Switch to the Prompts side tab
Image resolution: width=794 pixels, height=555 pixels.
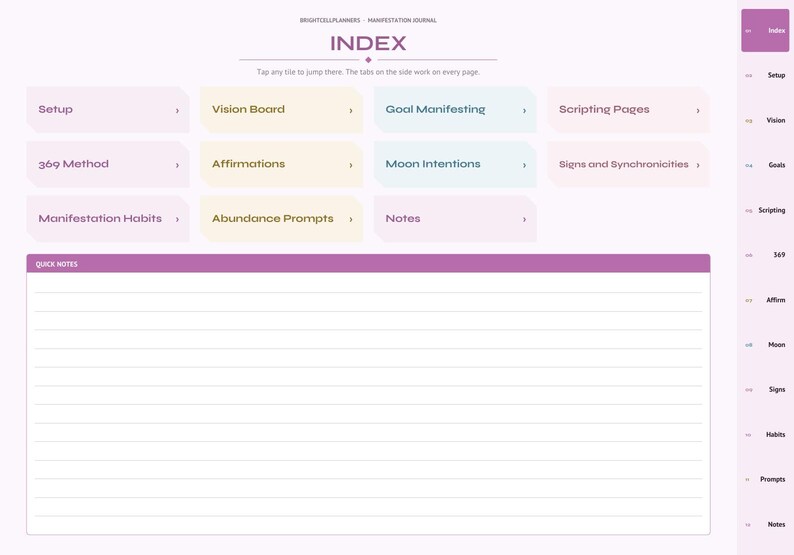(765, 479)
